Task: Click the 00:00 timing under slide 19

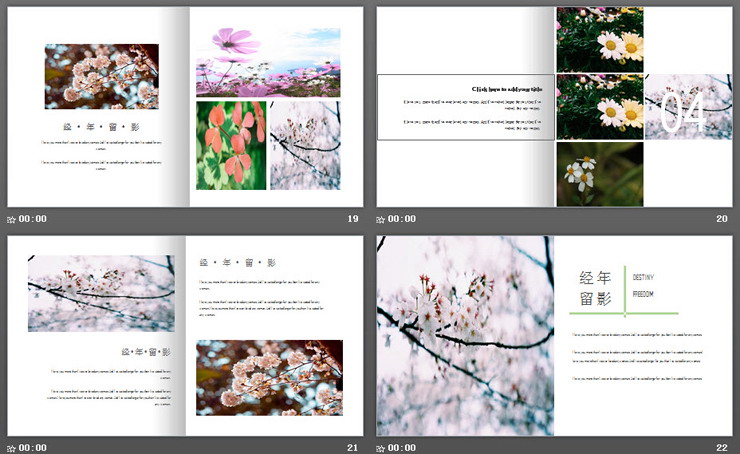Action: coord(33,219)
